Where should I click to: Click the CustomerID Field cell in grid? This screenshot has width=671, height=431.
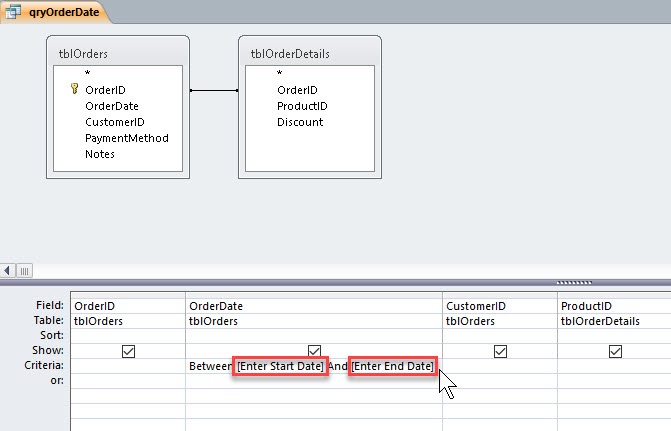coord(500,306)
